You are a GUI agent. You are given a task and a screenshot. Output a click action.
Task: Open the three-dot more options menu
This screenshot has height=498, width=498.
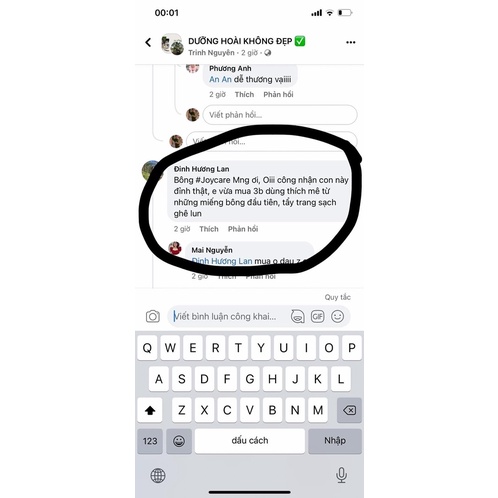tap(350, 42)
